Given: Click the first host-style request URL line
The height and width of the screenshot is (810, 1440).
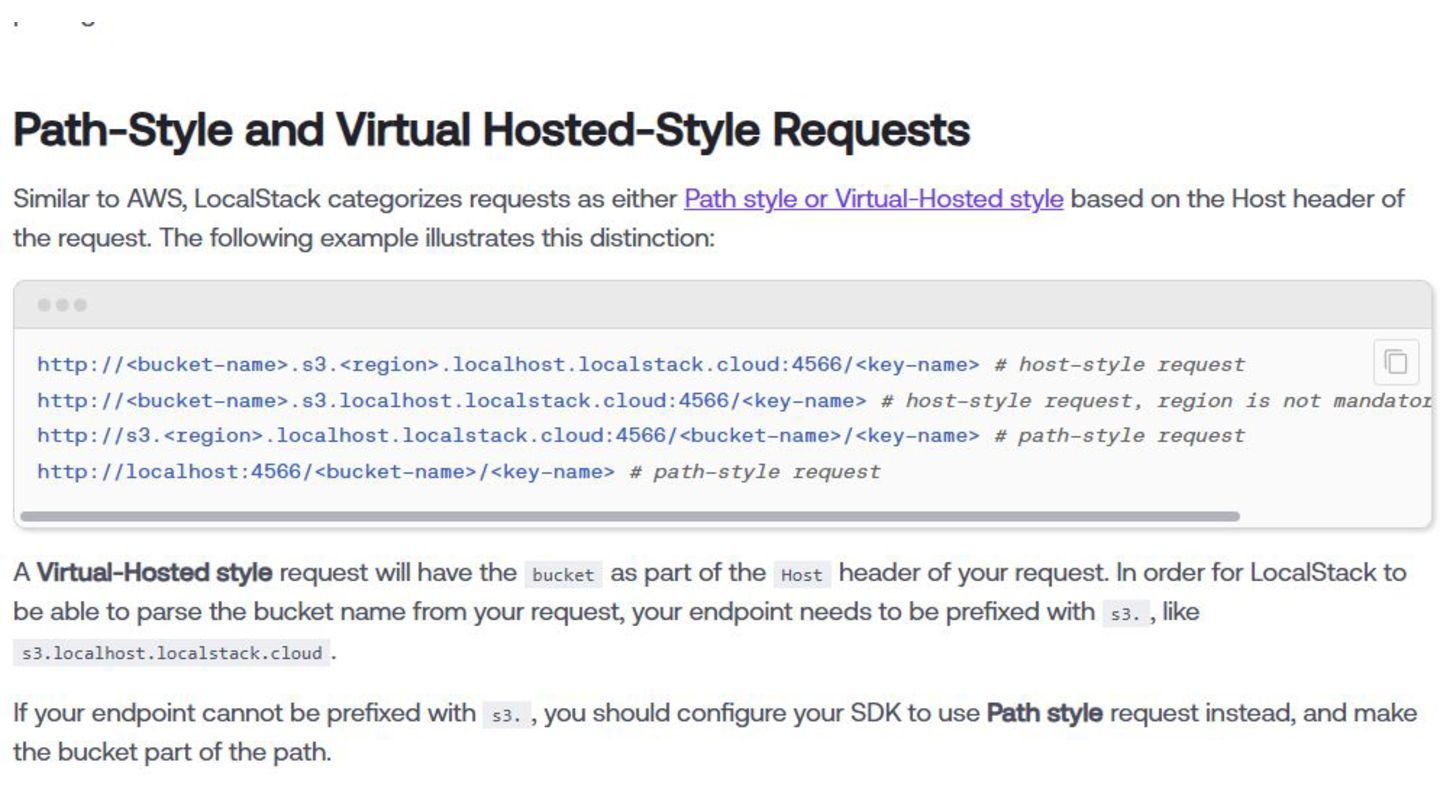Looking at the screenshot, I should [x=641, y=365].
